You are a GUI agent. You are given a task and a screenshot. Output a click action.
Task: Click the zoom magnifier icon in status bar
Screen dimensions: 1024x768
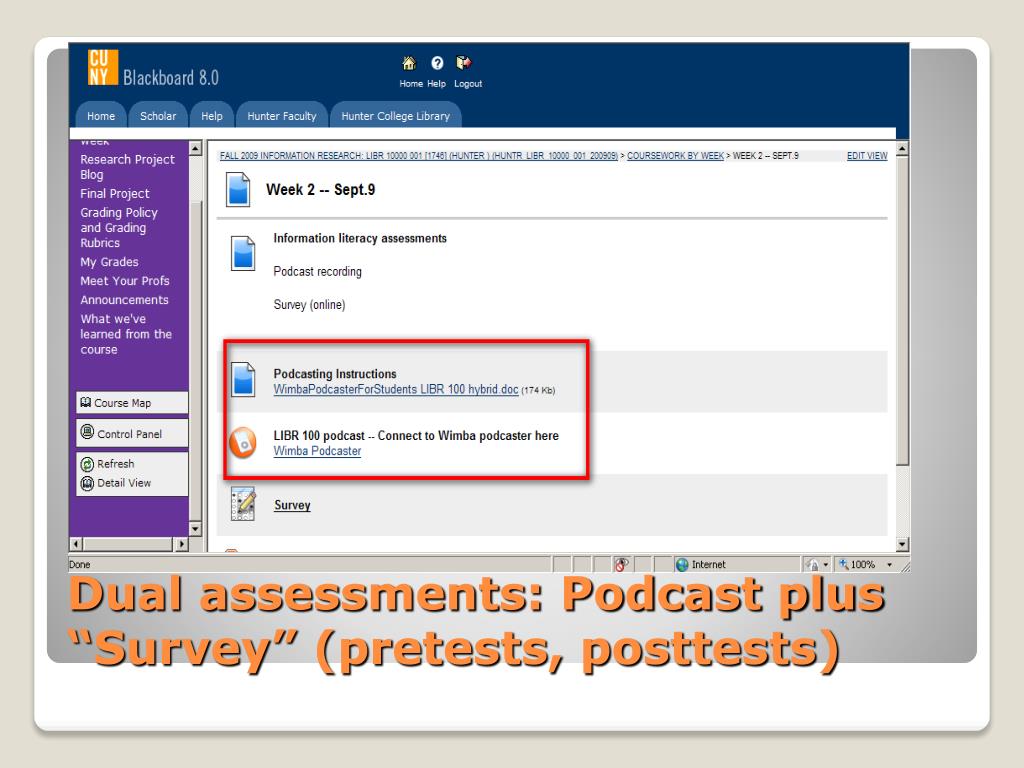click(x=844, y=564)
